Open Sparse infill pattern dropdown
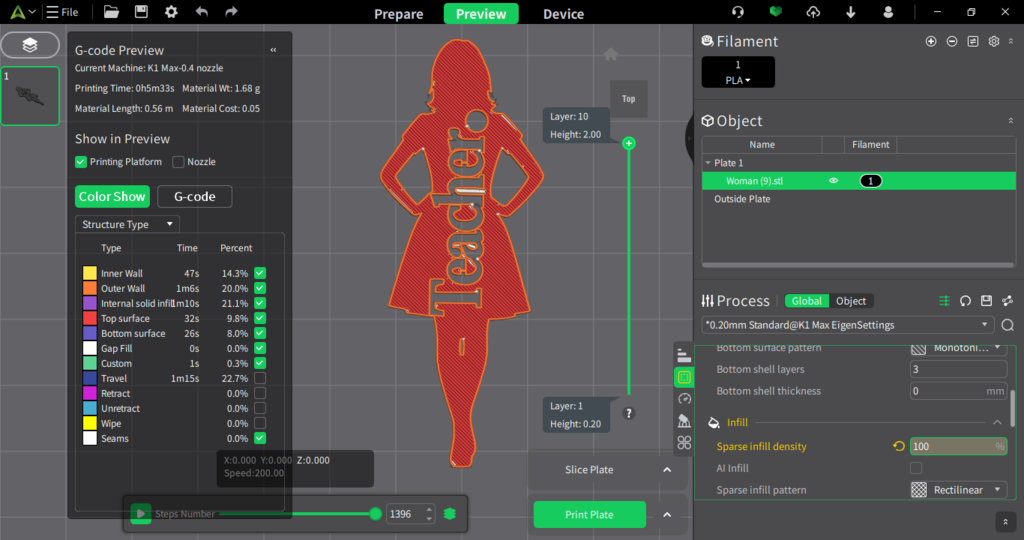 pyautogui.click(x=959, y=490)
